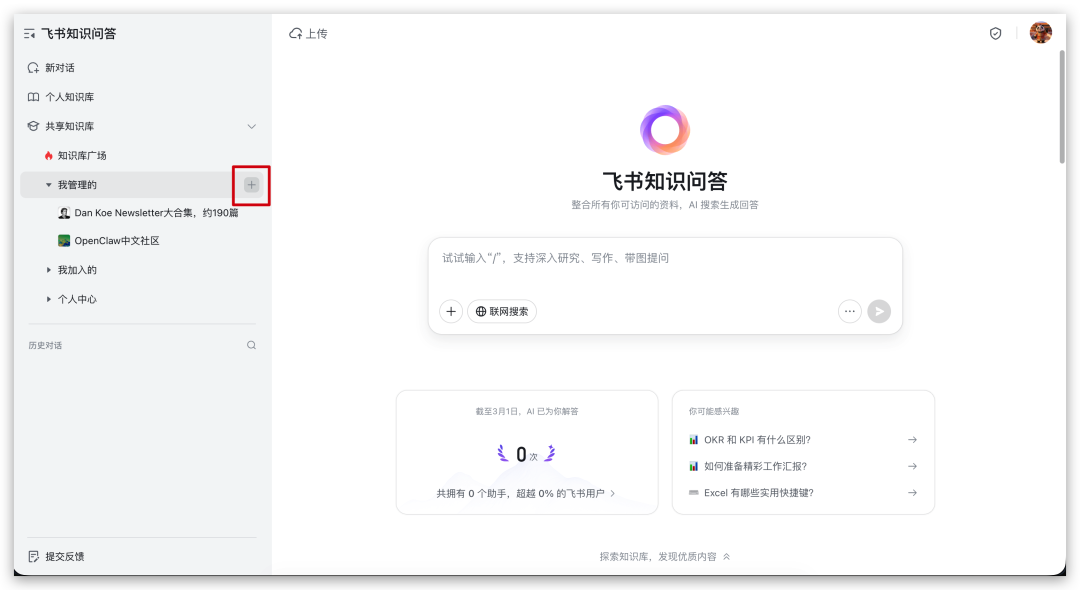Start a 新对话 from the sidebar
Viewport: 1080px width, 590px height.
click(59, 68)
